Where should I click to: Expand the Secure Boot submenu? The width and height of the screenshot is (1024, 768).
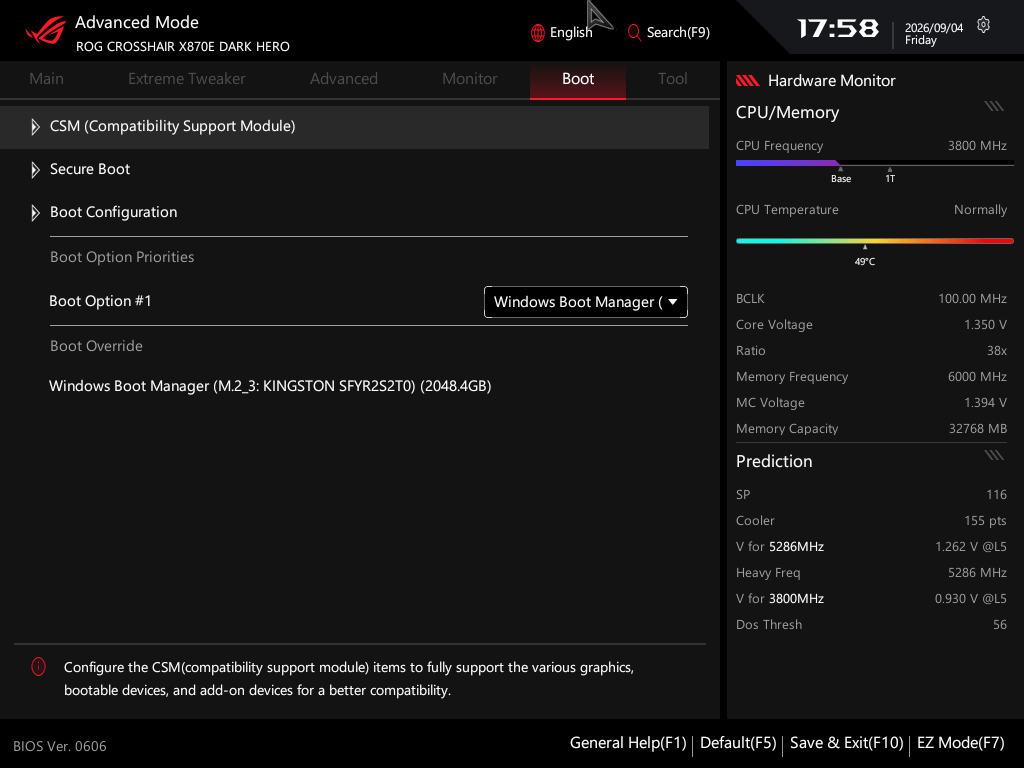355,170
